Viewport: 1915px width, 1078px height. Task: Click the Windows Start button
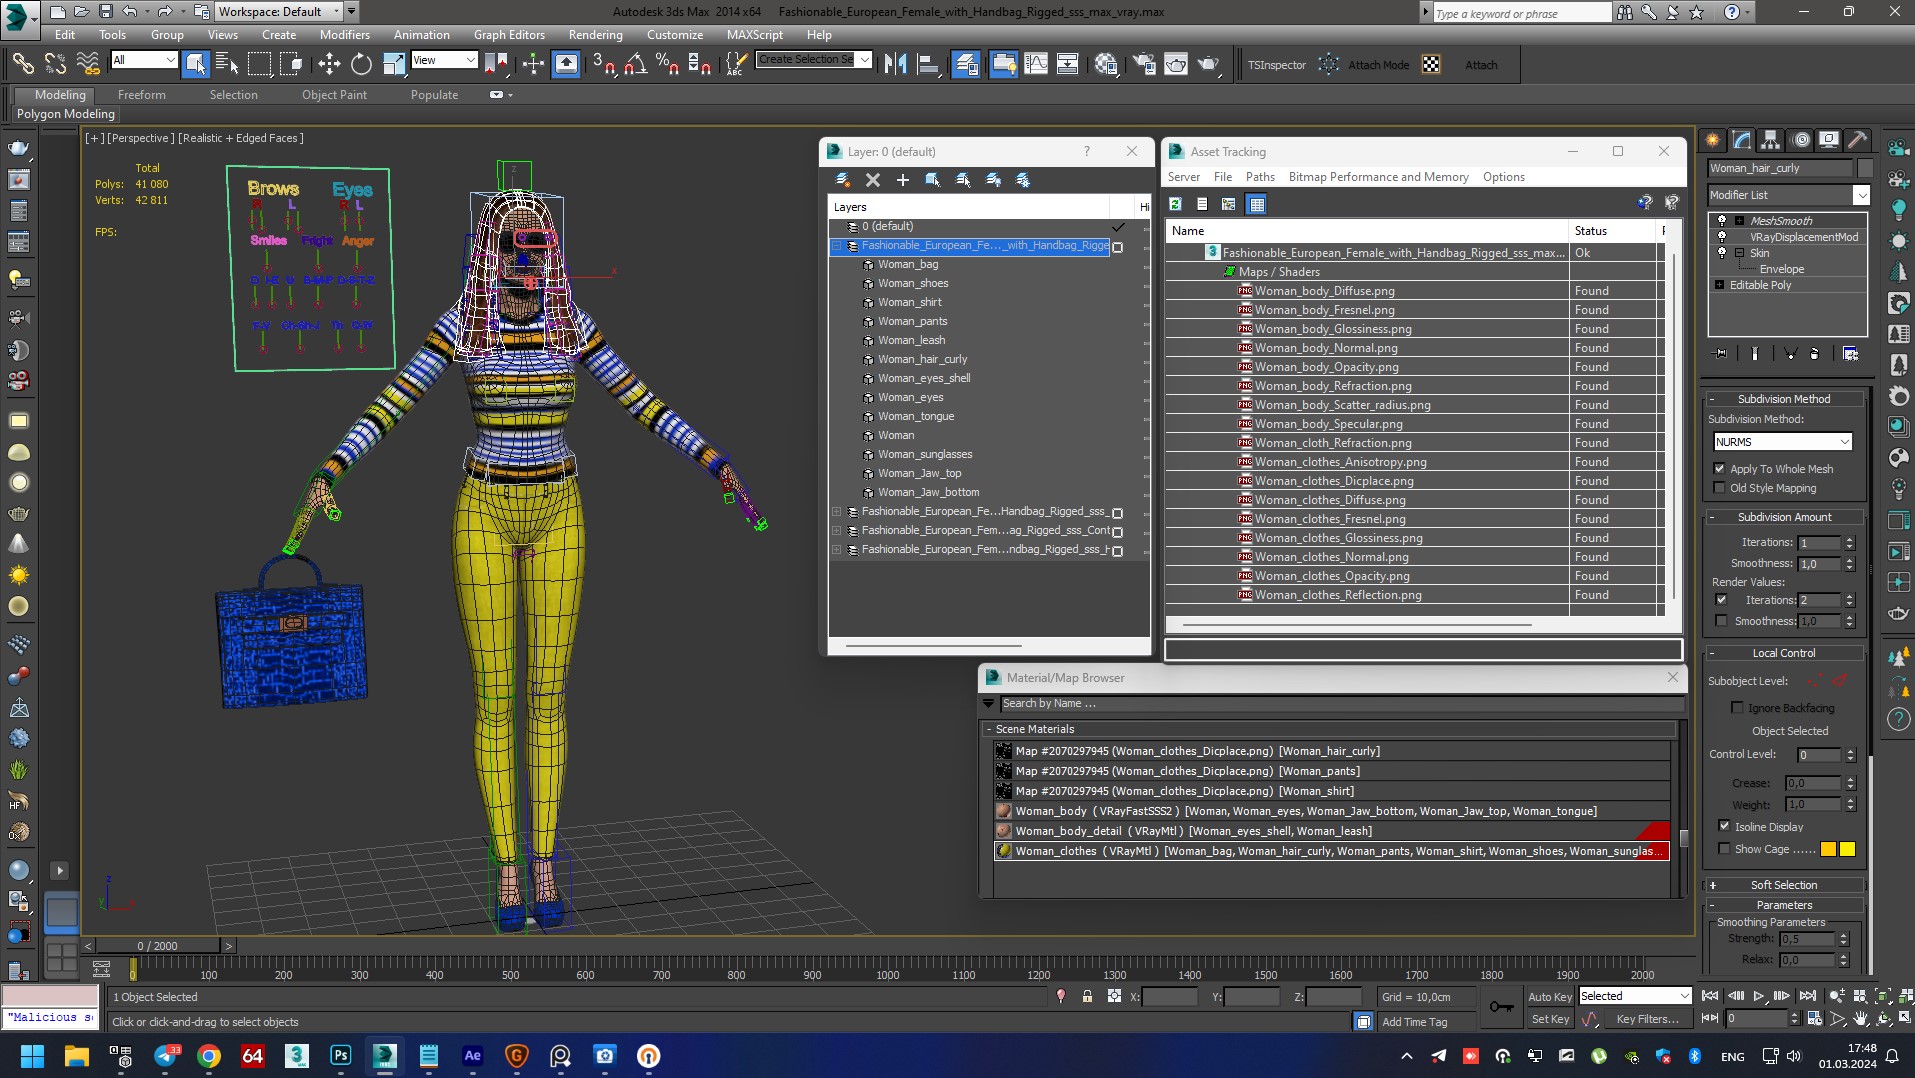(x=32, y=1056)
